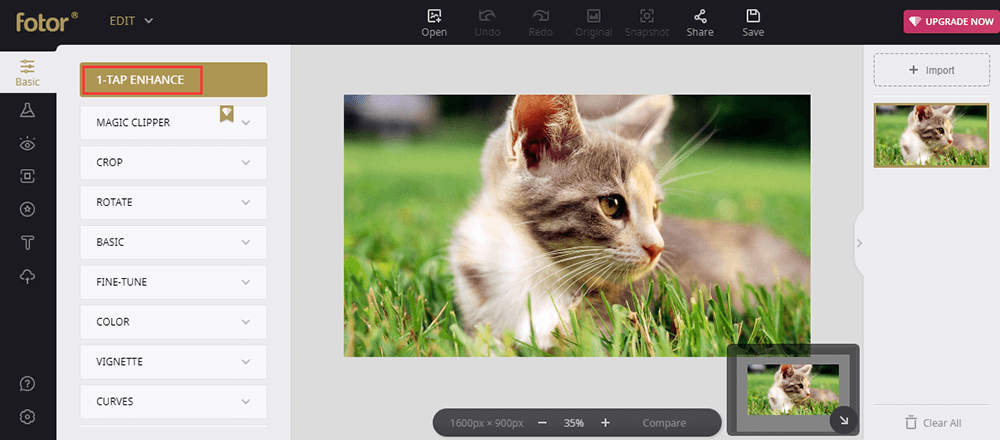Open the Stickers star icon in sidebar
This screenshot has height=440, width=1000.
click(28, 209)
